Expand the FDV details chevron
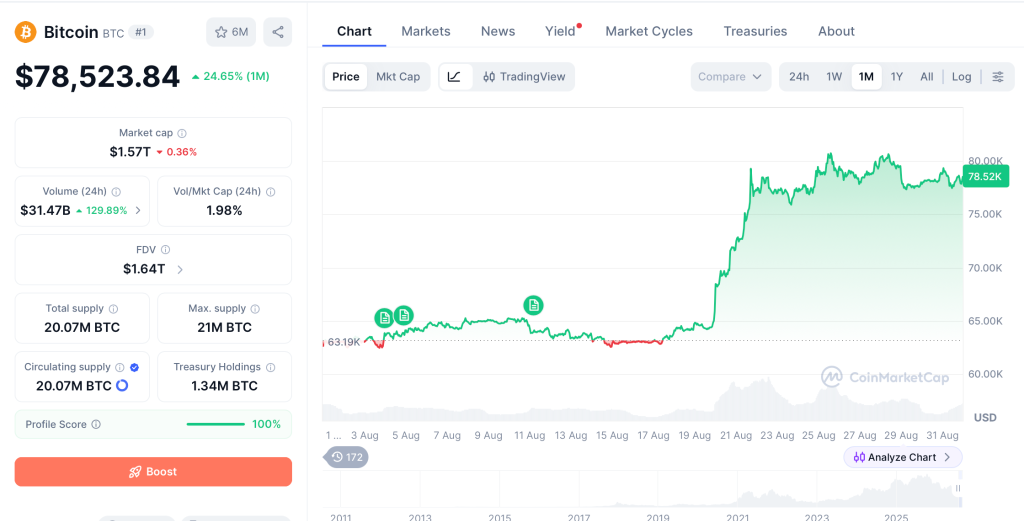 click(x=180, y=269)
